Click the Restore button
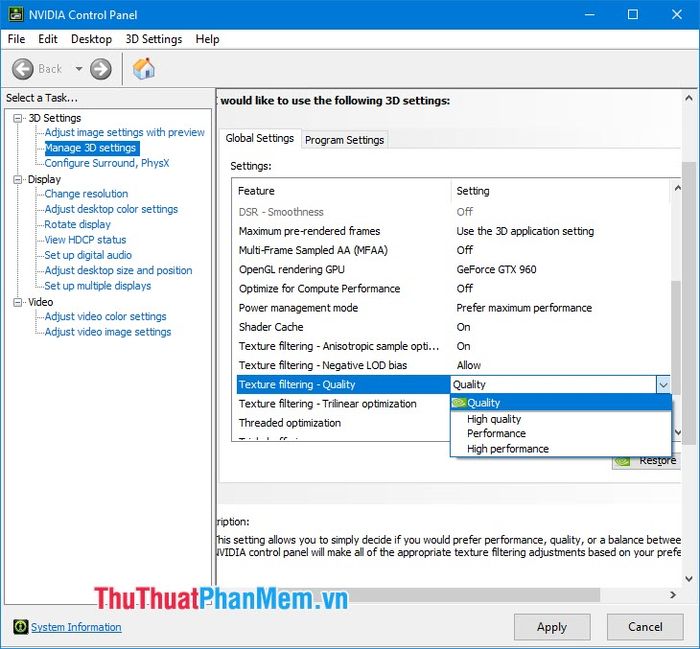 (646, 462)
